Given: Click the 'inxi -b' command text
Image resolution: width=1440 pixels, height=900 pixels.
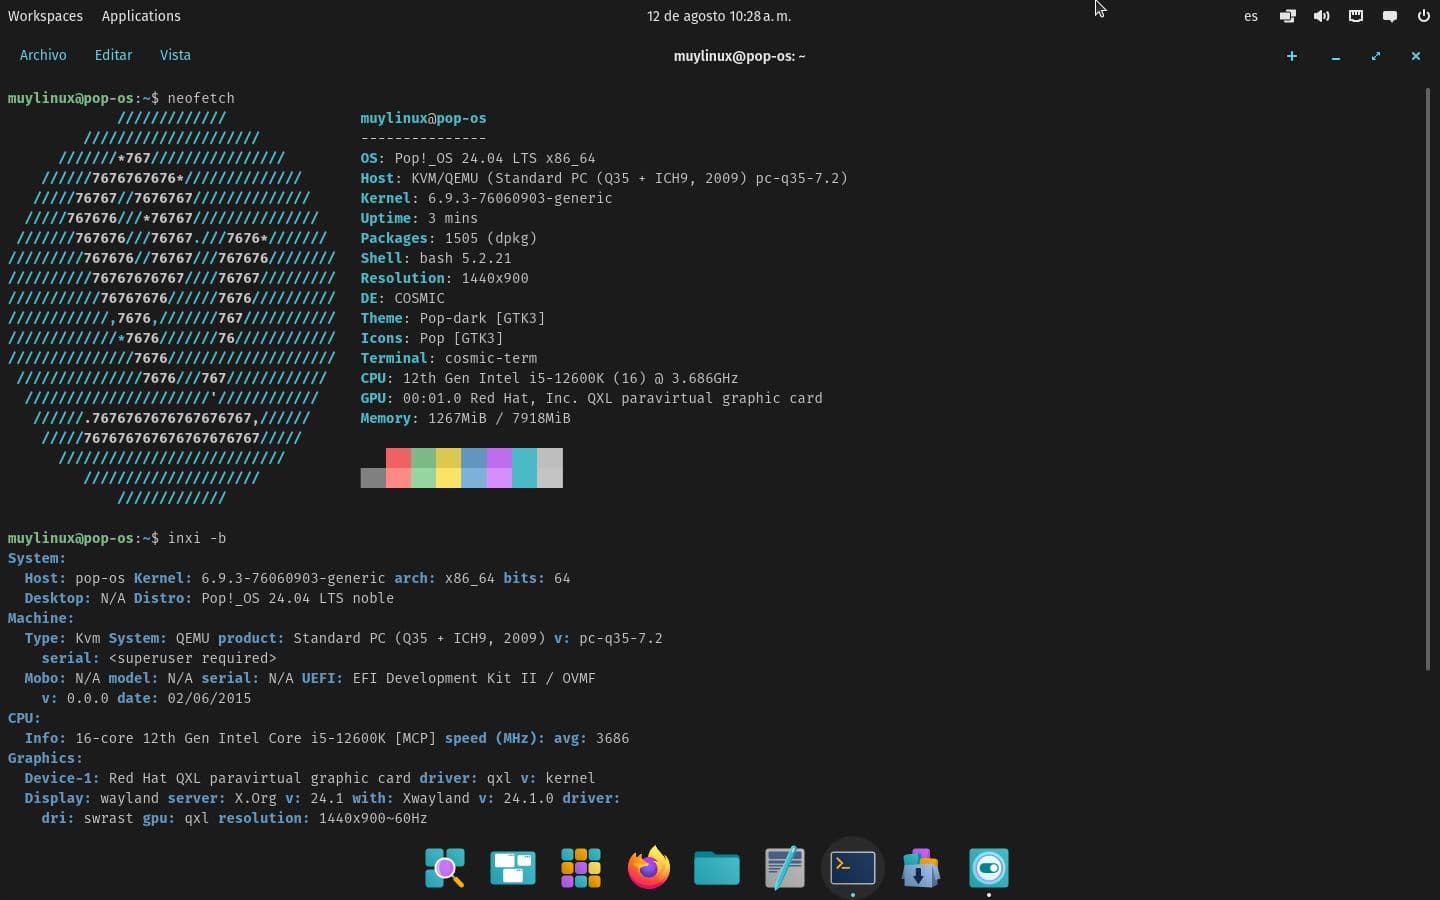Looking at the screenshot, I should tap(197, 538).
